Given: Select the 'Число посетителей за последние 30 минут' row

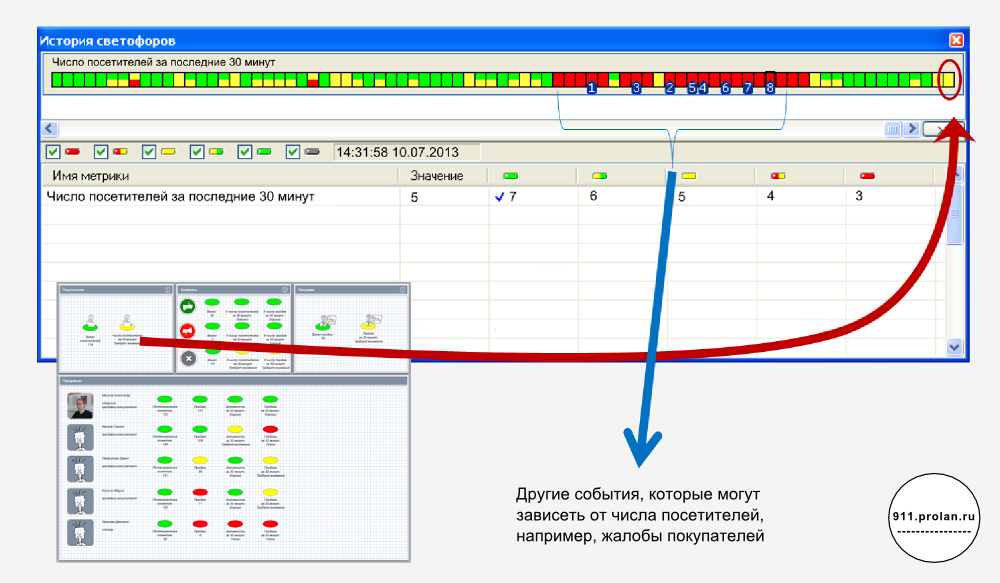Looking at the screenshot, I should pyautogui.click(x=181, y=197).
